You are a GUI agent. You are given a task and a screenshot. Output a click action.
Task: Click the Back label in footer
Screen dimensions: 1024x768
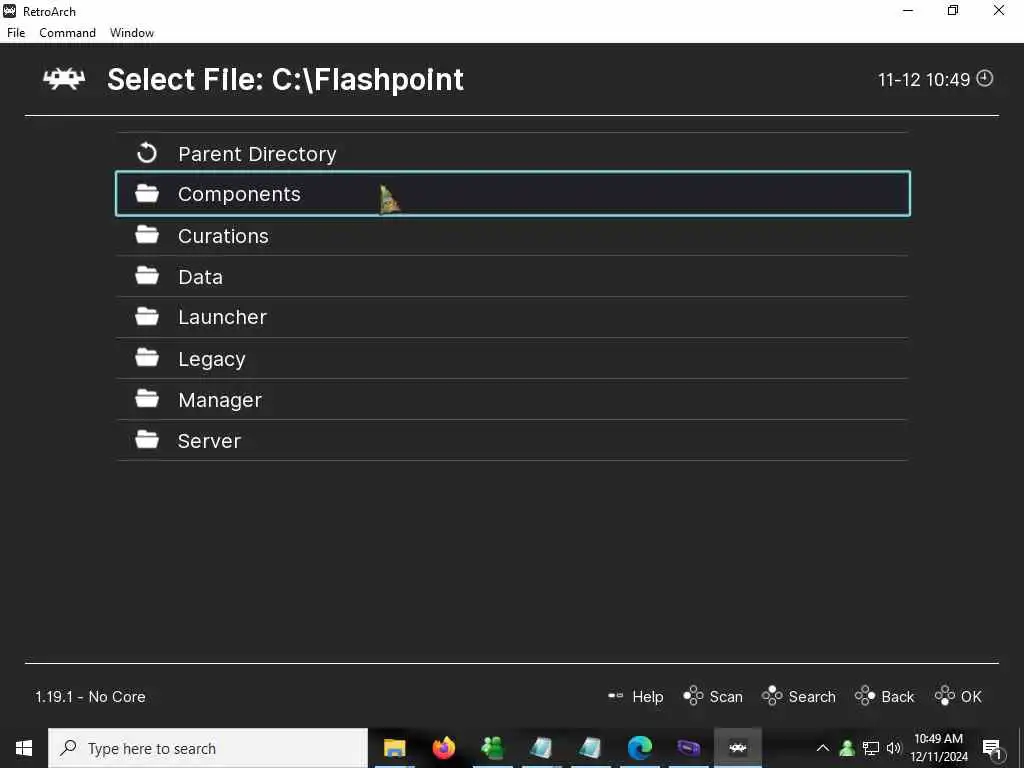[897, 697]
